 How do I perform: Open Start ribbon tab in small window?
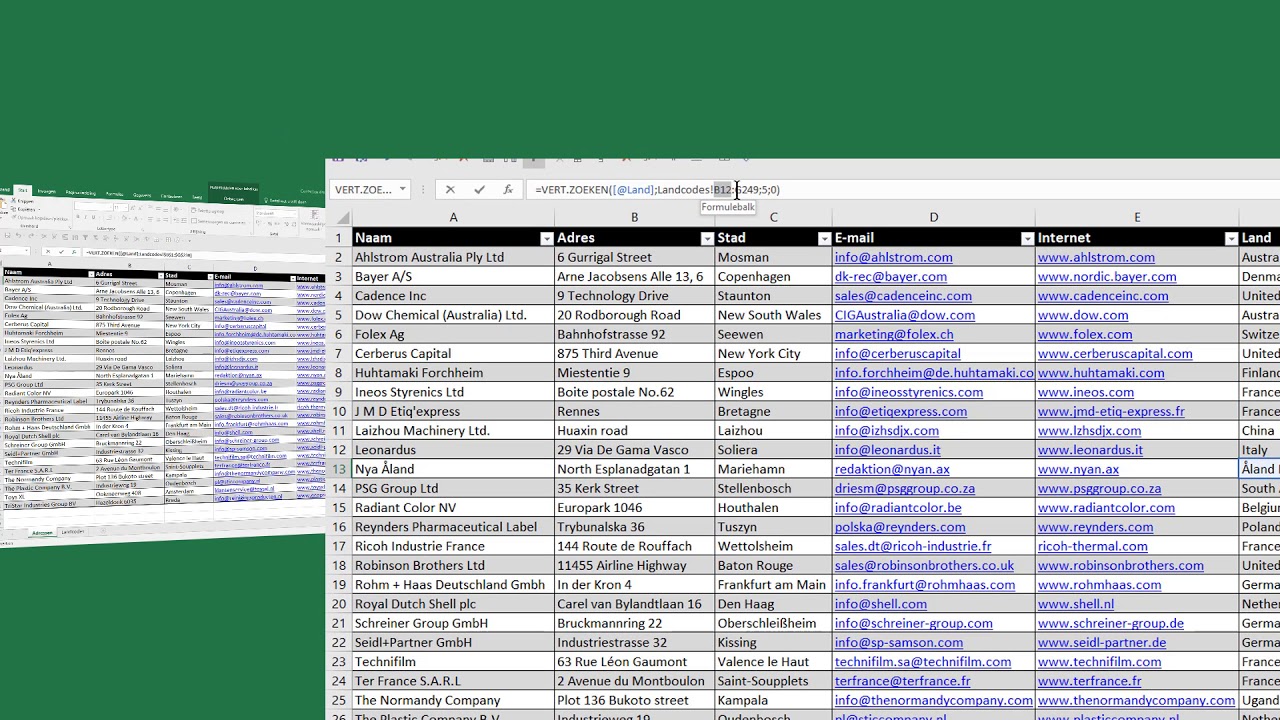coord(22,190)
